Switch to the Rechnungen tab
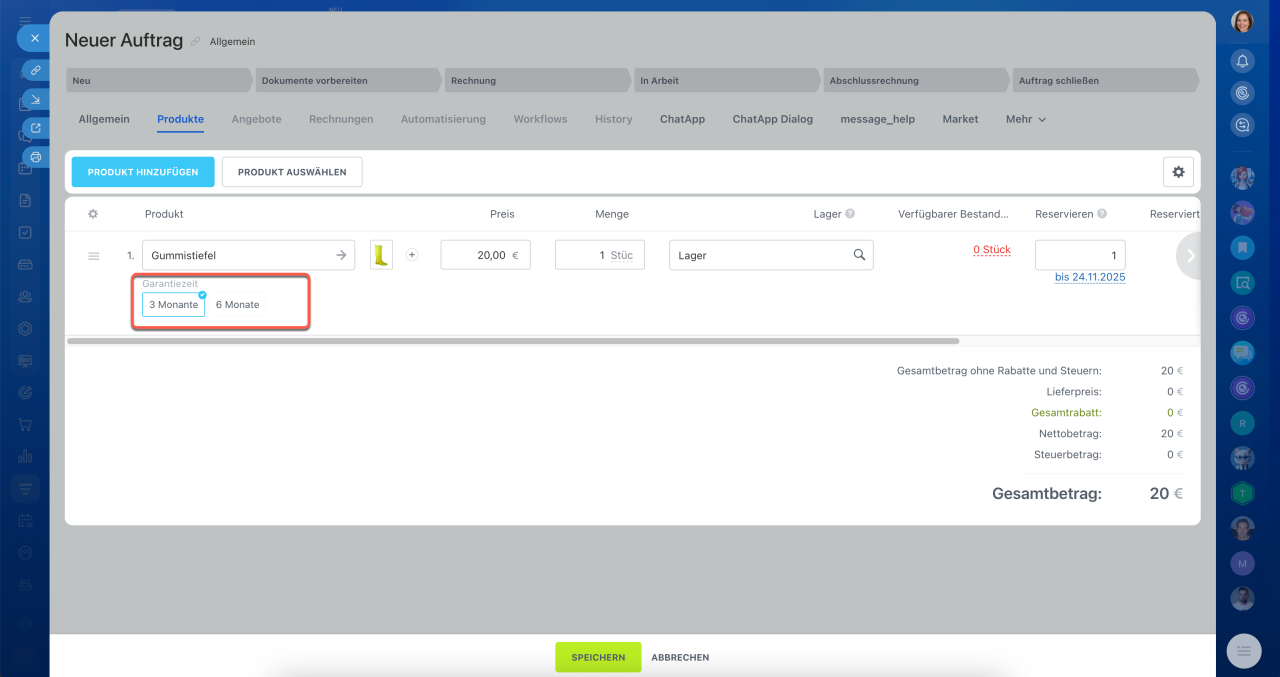The width and height of the screenshot is (1280, 677). click(x=341, y=119)
